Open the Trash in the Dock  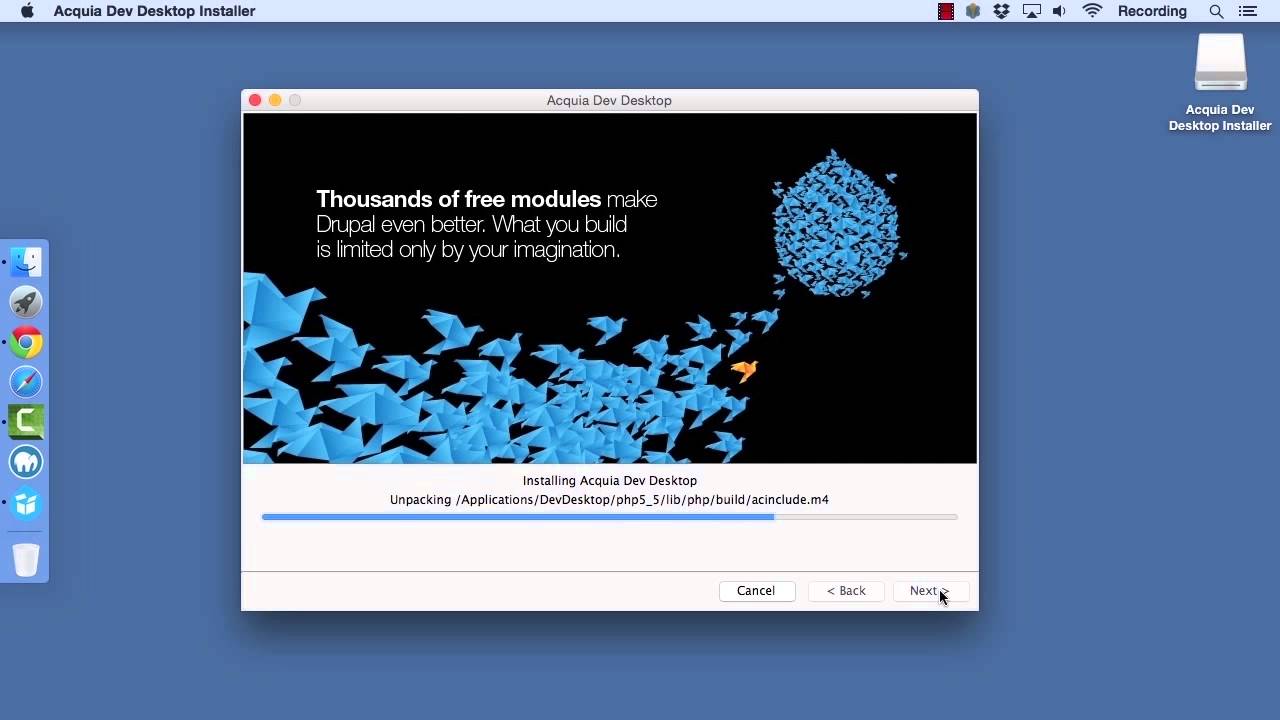coord(26,559)
